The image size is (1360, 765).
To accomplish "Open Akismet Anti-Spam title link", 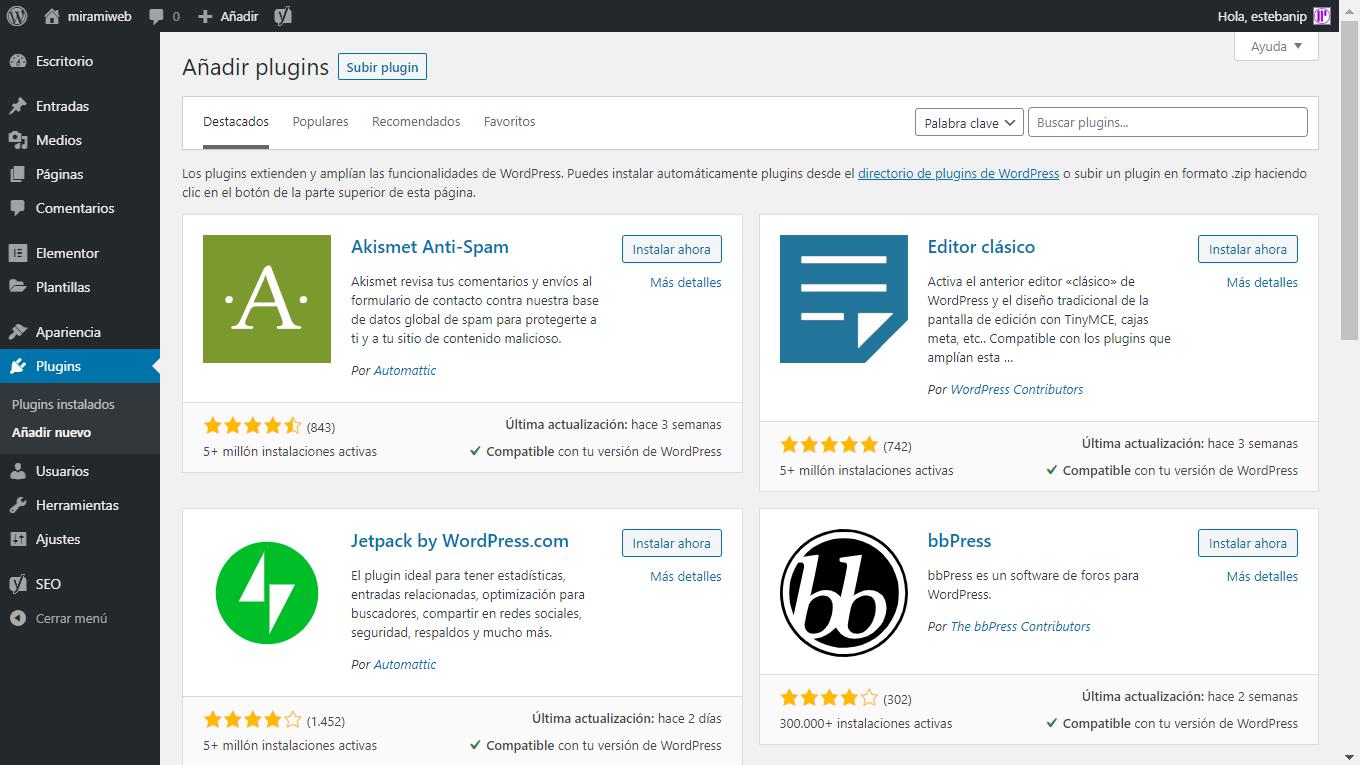I will pos(430,247).
